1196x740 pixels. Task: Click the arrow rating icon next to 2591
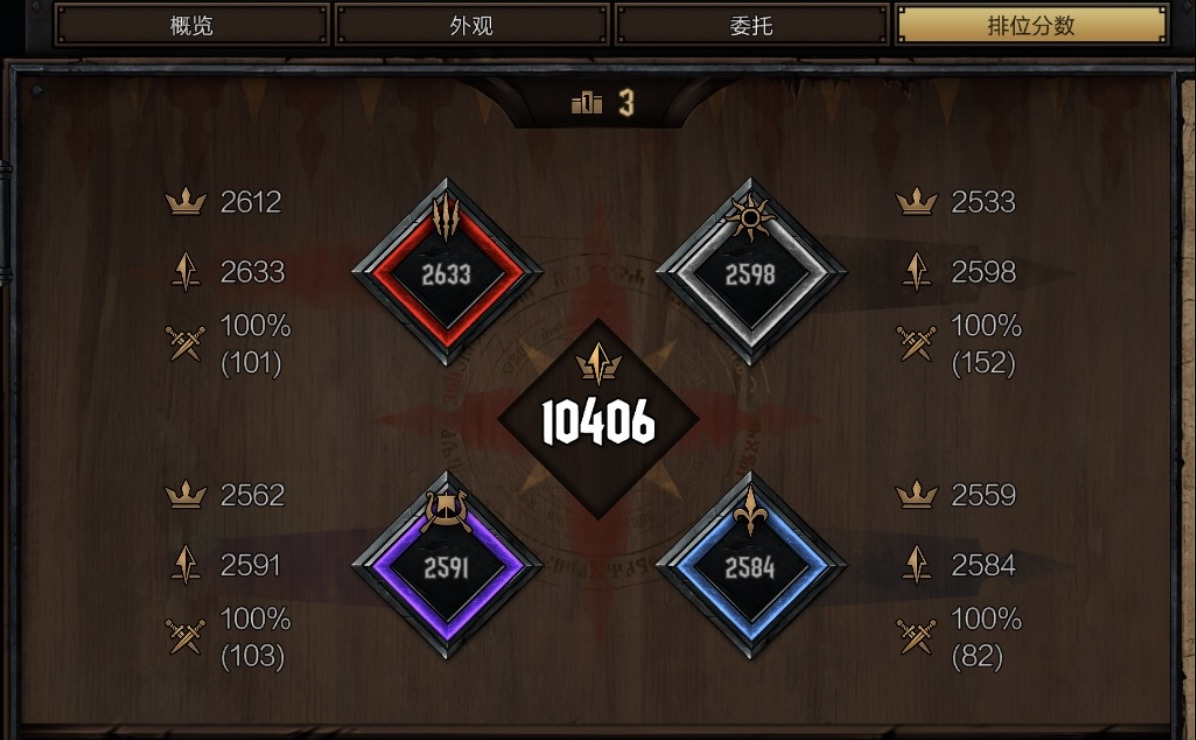click(x=185, y=565)
